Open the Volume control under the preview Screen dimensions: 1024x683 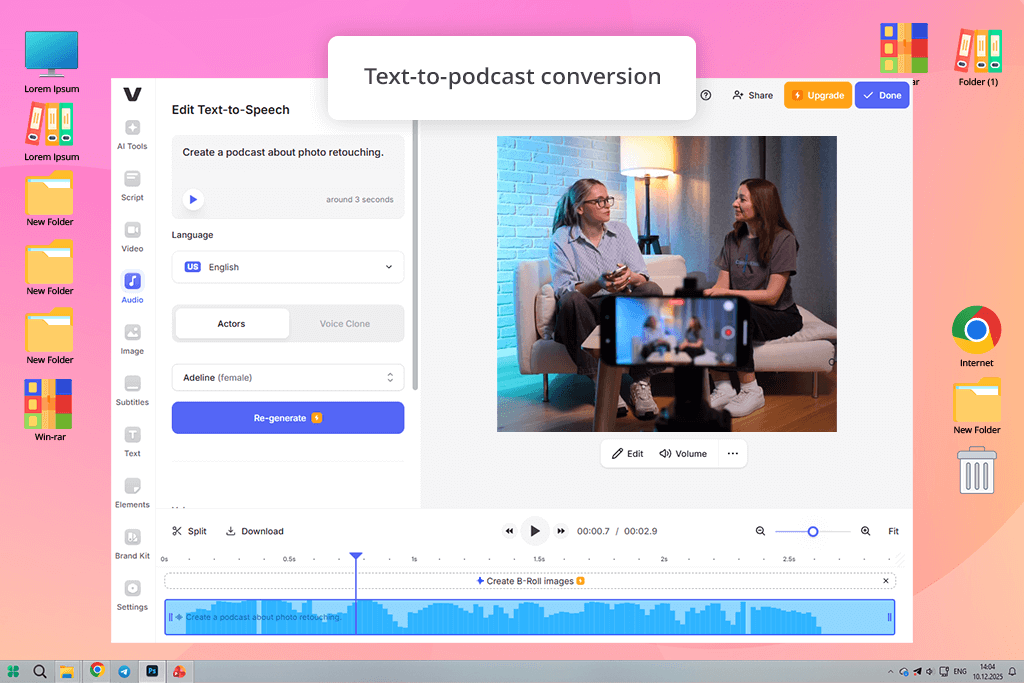coord(682,453)
